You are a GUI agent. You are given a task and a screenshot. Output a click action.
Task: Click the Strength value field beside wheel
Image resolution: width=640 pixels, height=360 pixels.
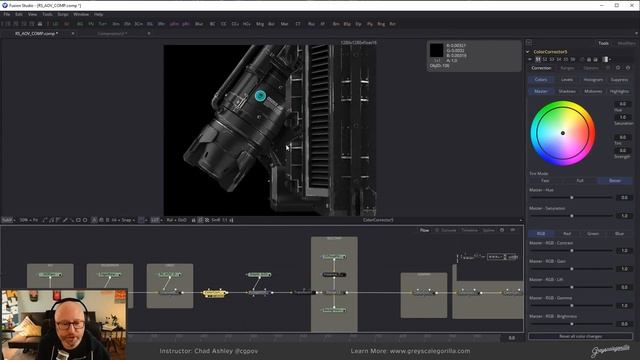pyautogui.click(x=623, y=151)
